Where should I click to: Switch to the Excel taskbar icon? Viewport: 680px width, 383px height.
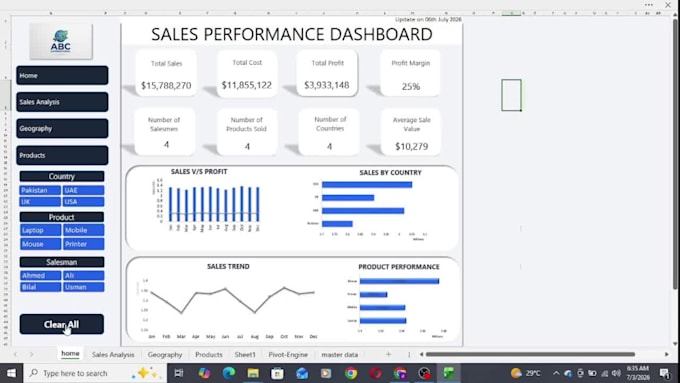pyautogui.click(x=449, y=373)
